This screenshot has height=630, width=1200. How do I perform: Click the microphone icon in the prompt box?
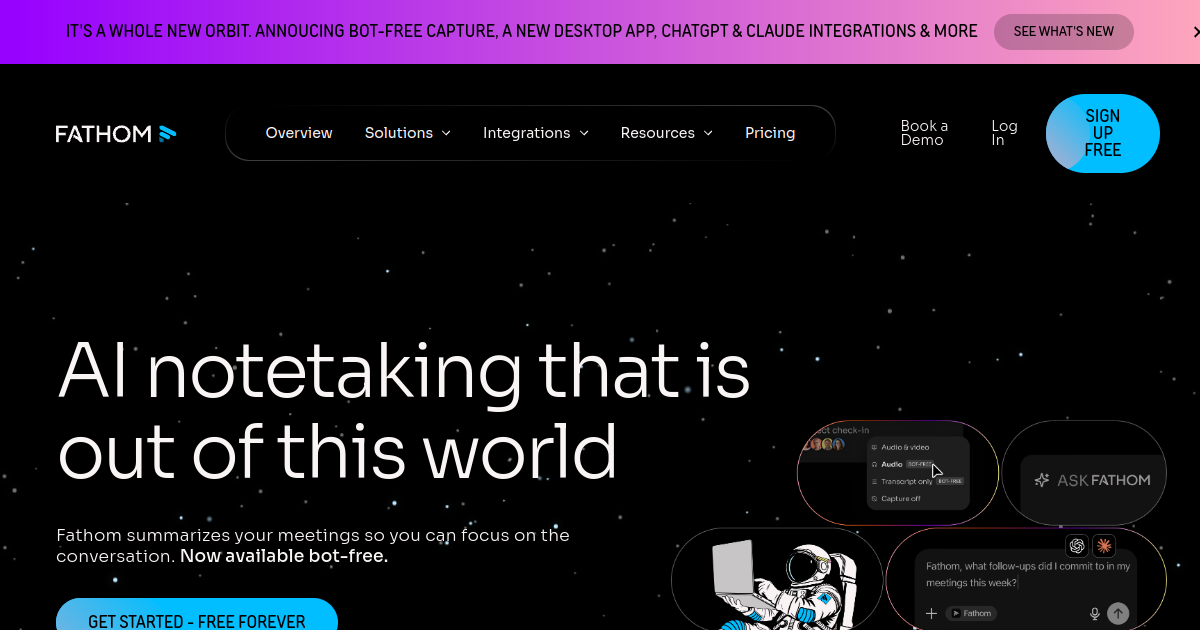[x=1095, y=613]
